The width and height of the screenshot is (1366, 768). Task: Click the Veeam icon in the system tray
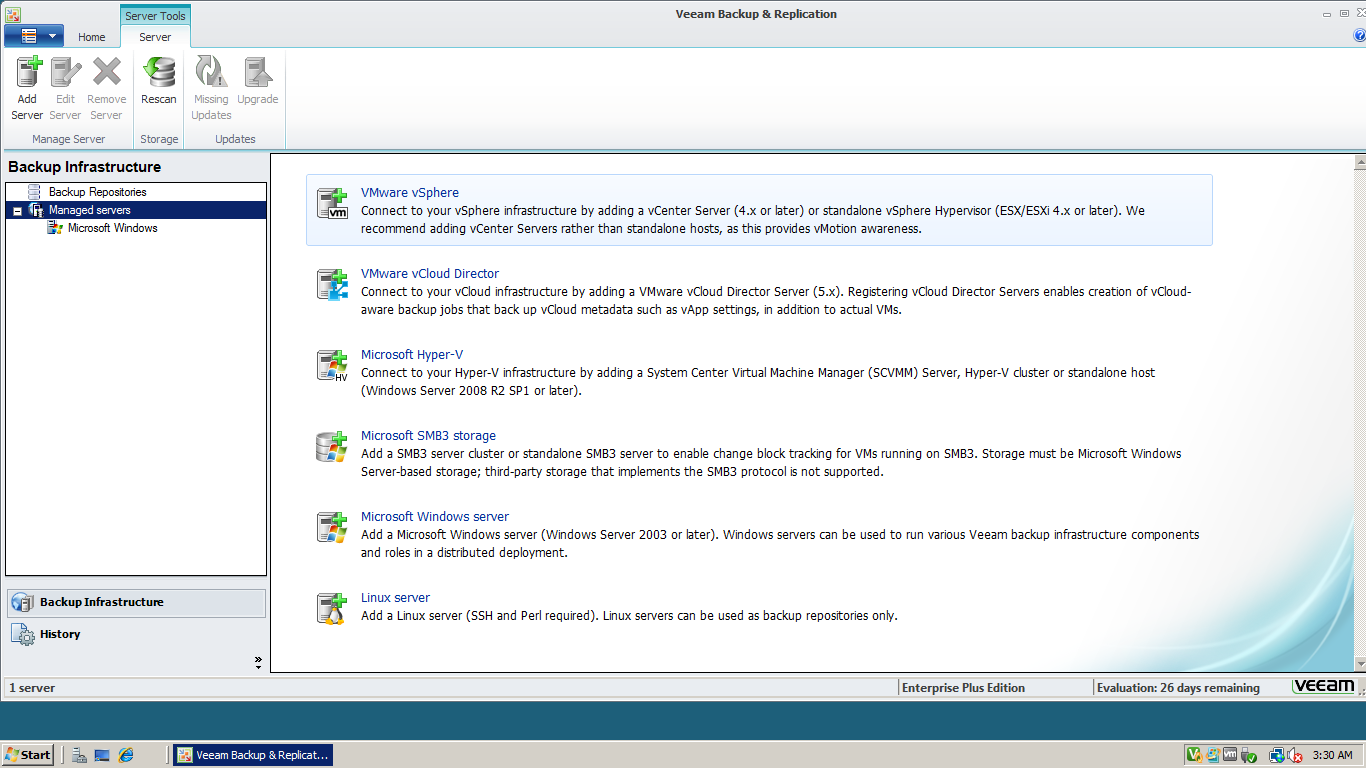point(1194,754)
